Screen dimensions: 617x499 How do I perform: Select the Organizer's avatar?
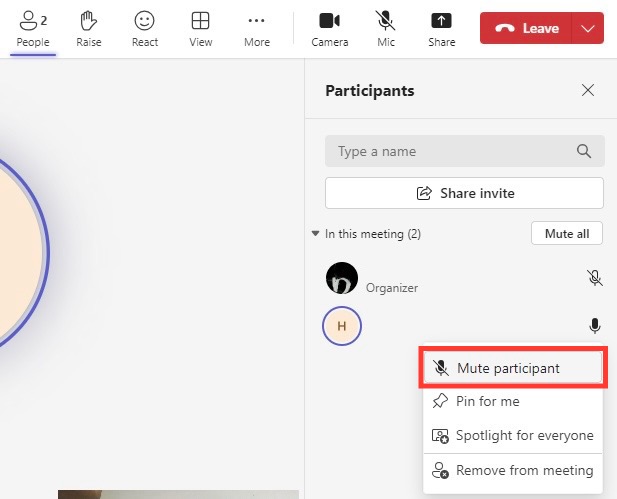coord(342,278)
